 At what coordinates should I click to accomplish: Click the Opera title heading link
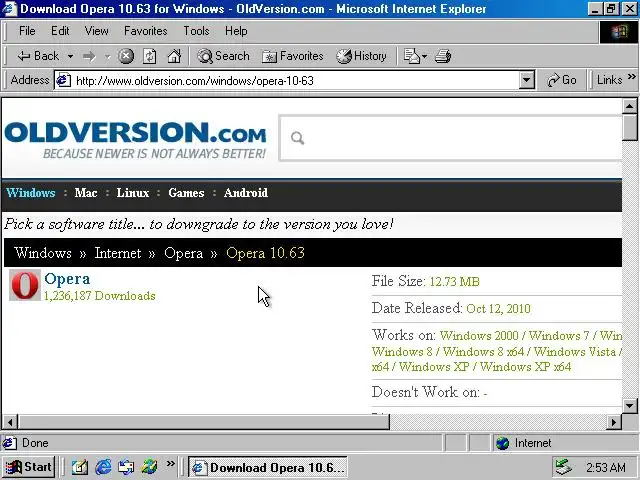[67, 278]
